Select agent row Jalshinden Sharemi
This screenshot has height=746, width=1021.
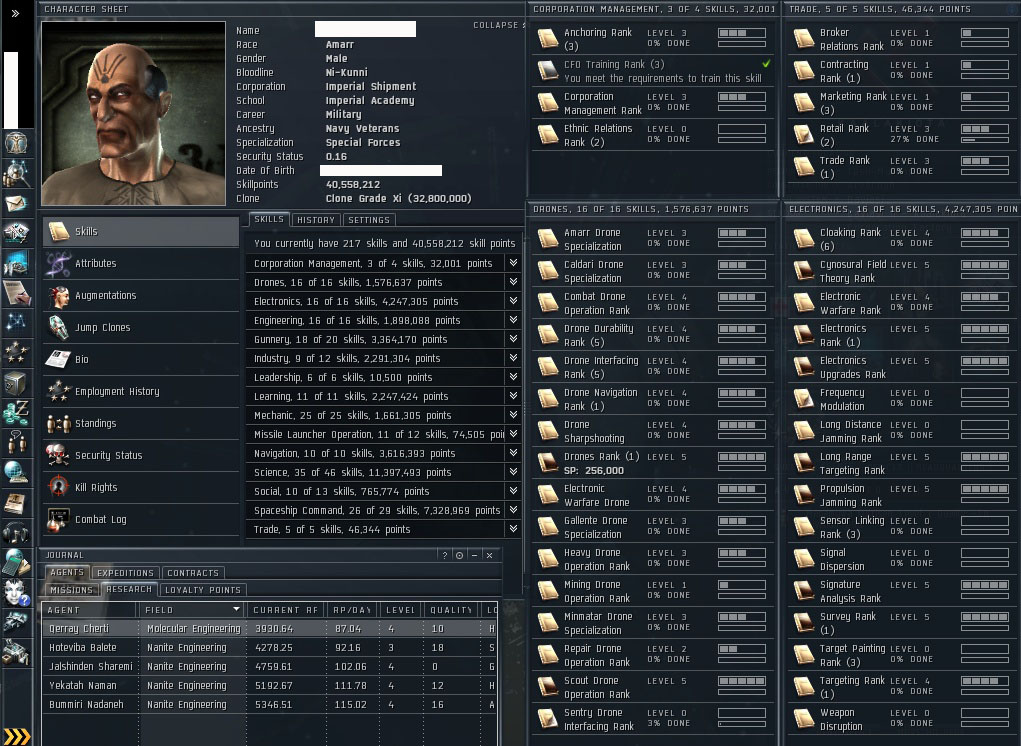(270, 666)
